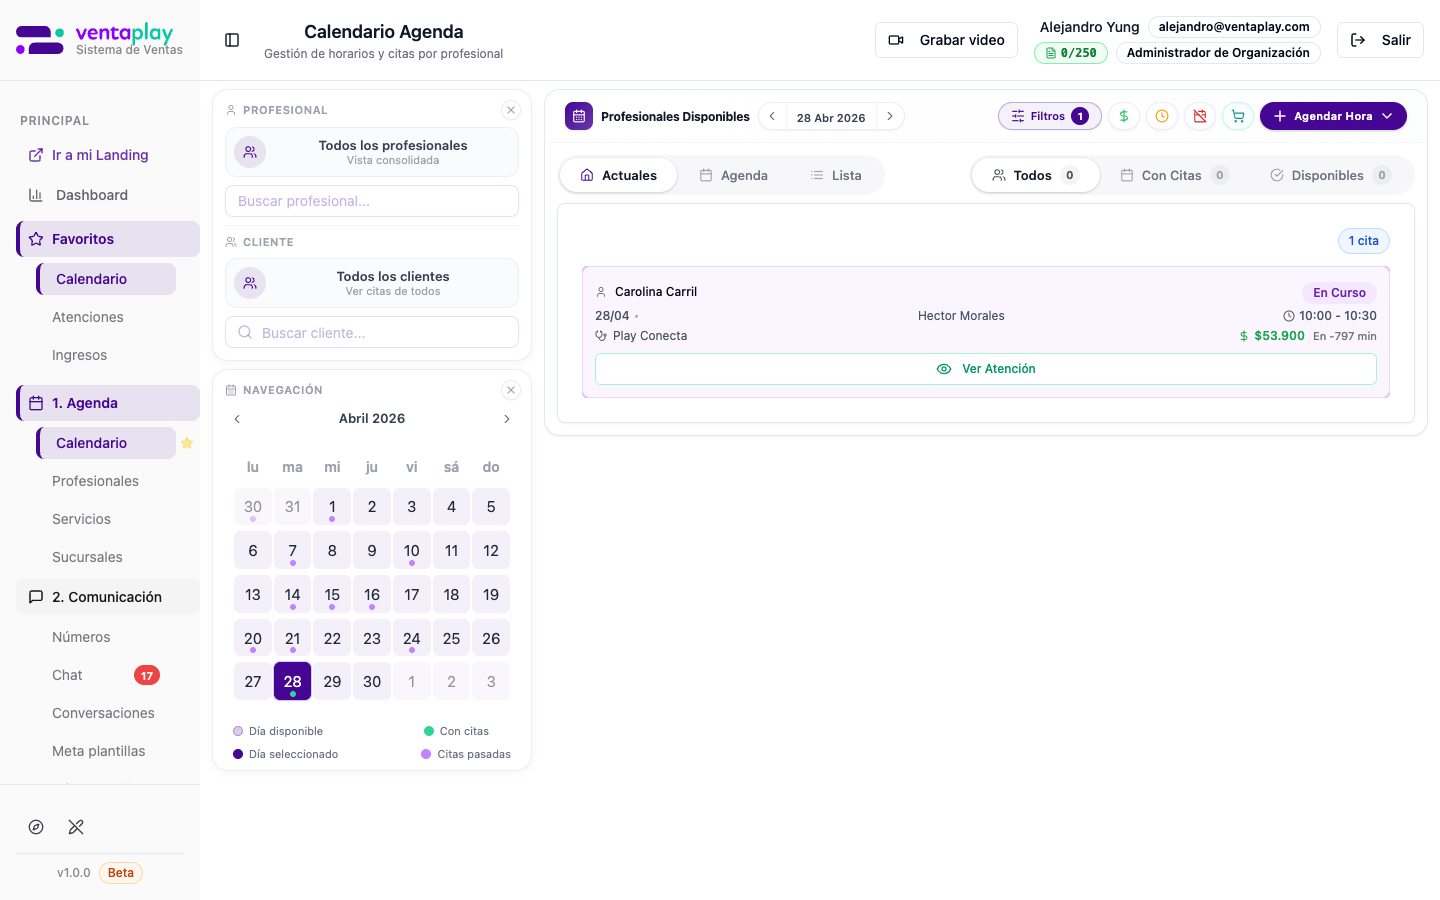
Task: Go to previous day using date arrow
Action: click(772, 116)
